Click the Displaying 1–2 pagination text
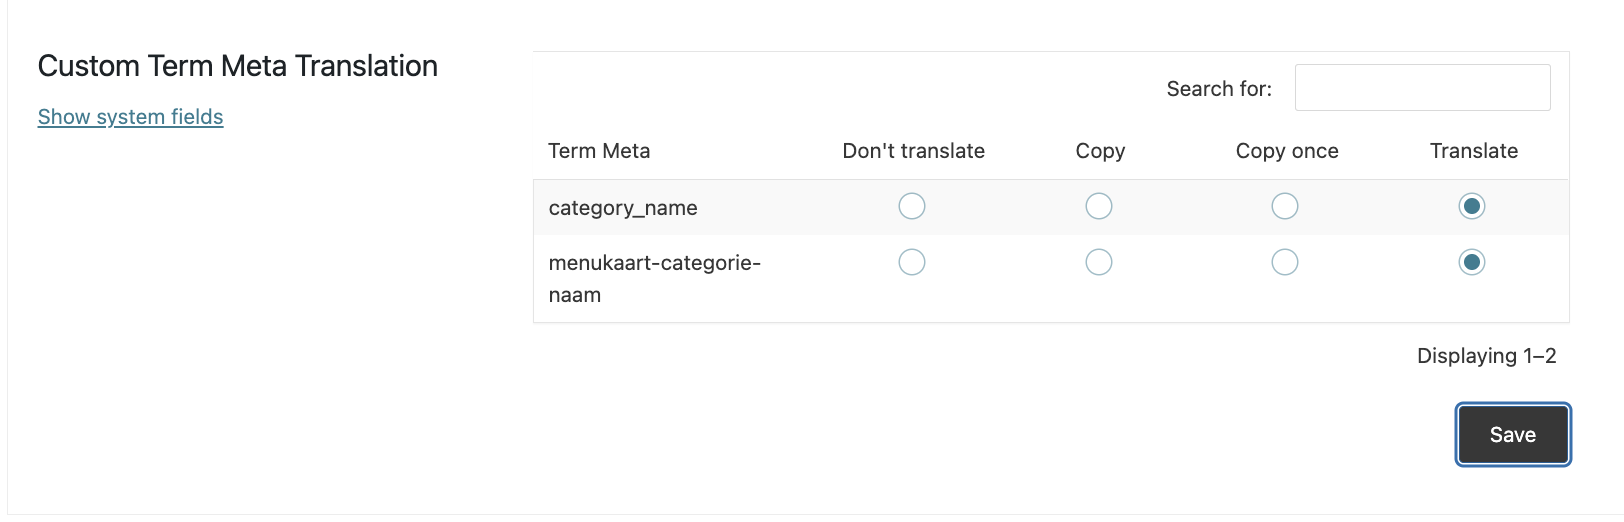Viewport: 1624px width, 522px height. click(x=1487, y=356)
